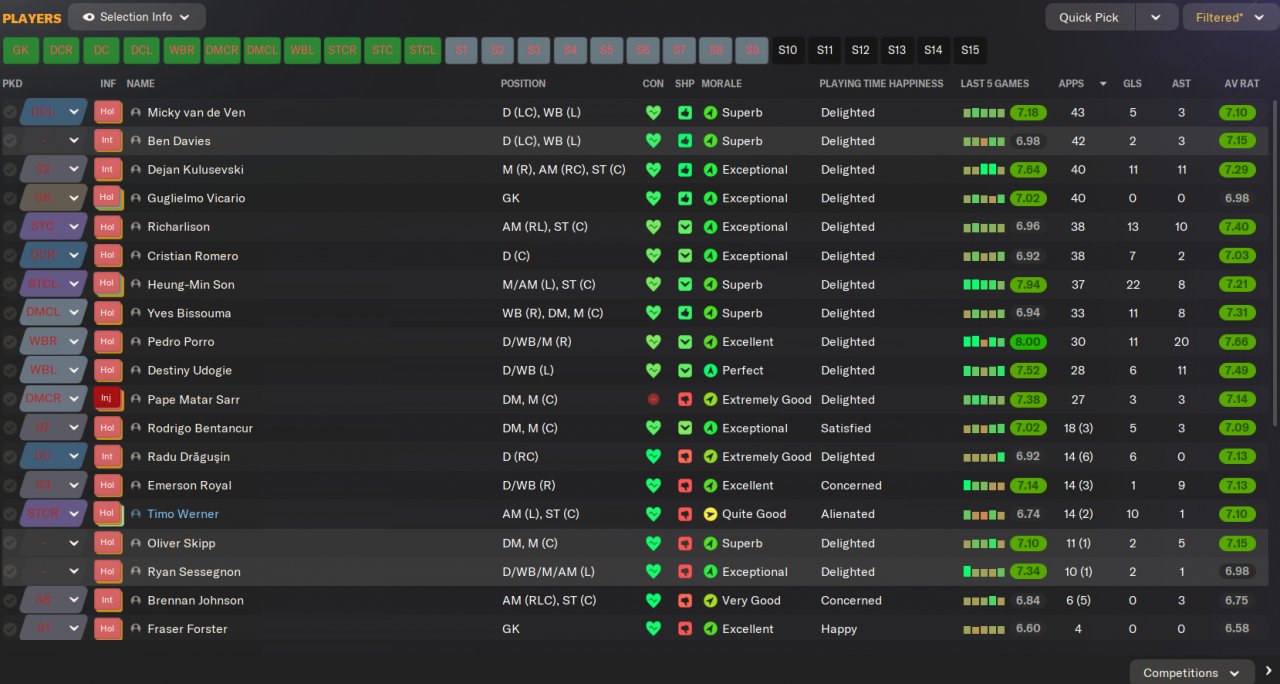Click sharpness icon in Richarlison's row
The image size is (1280, 684).
tap(684, 227)
